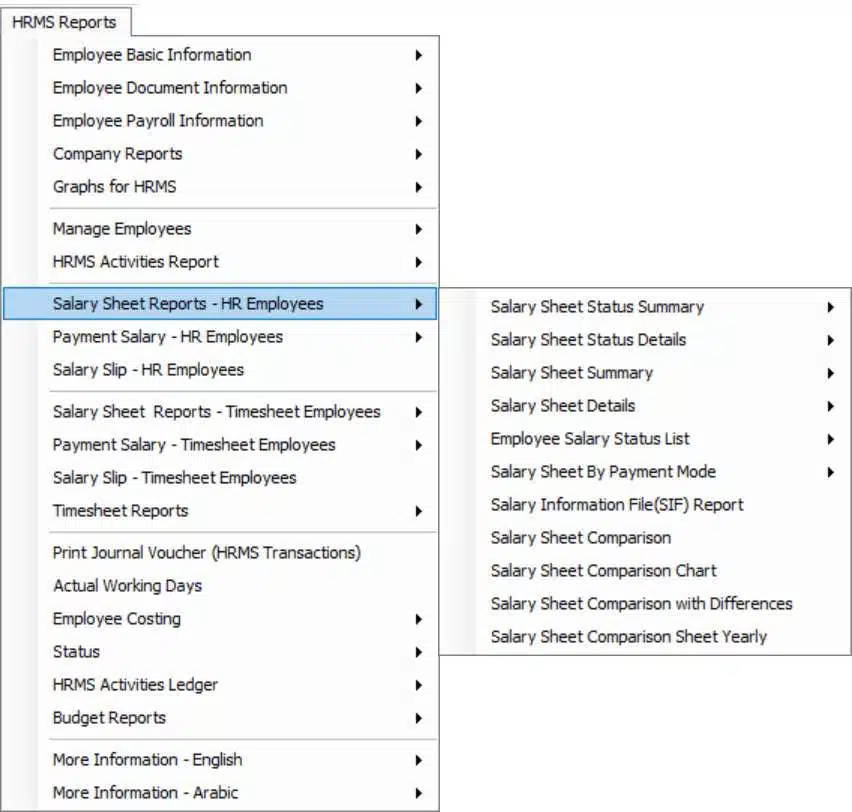Expand Salary Sheet Status Summary arrow
The image size is (852, 812).
coord(830,307)
